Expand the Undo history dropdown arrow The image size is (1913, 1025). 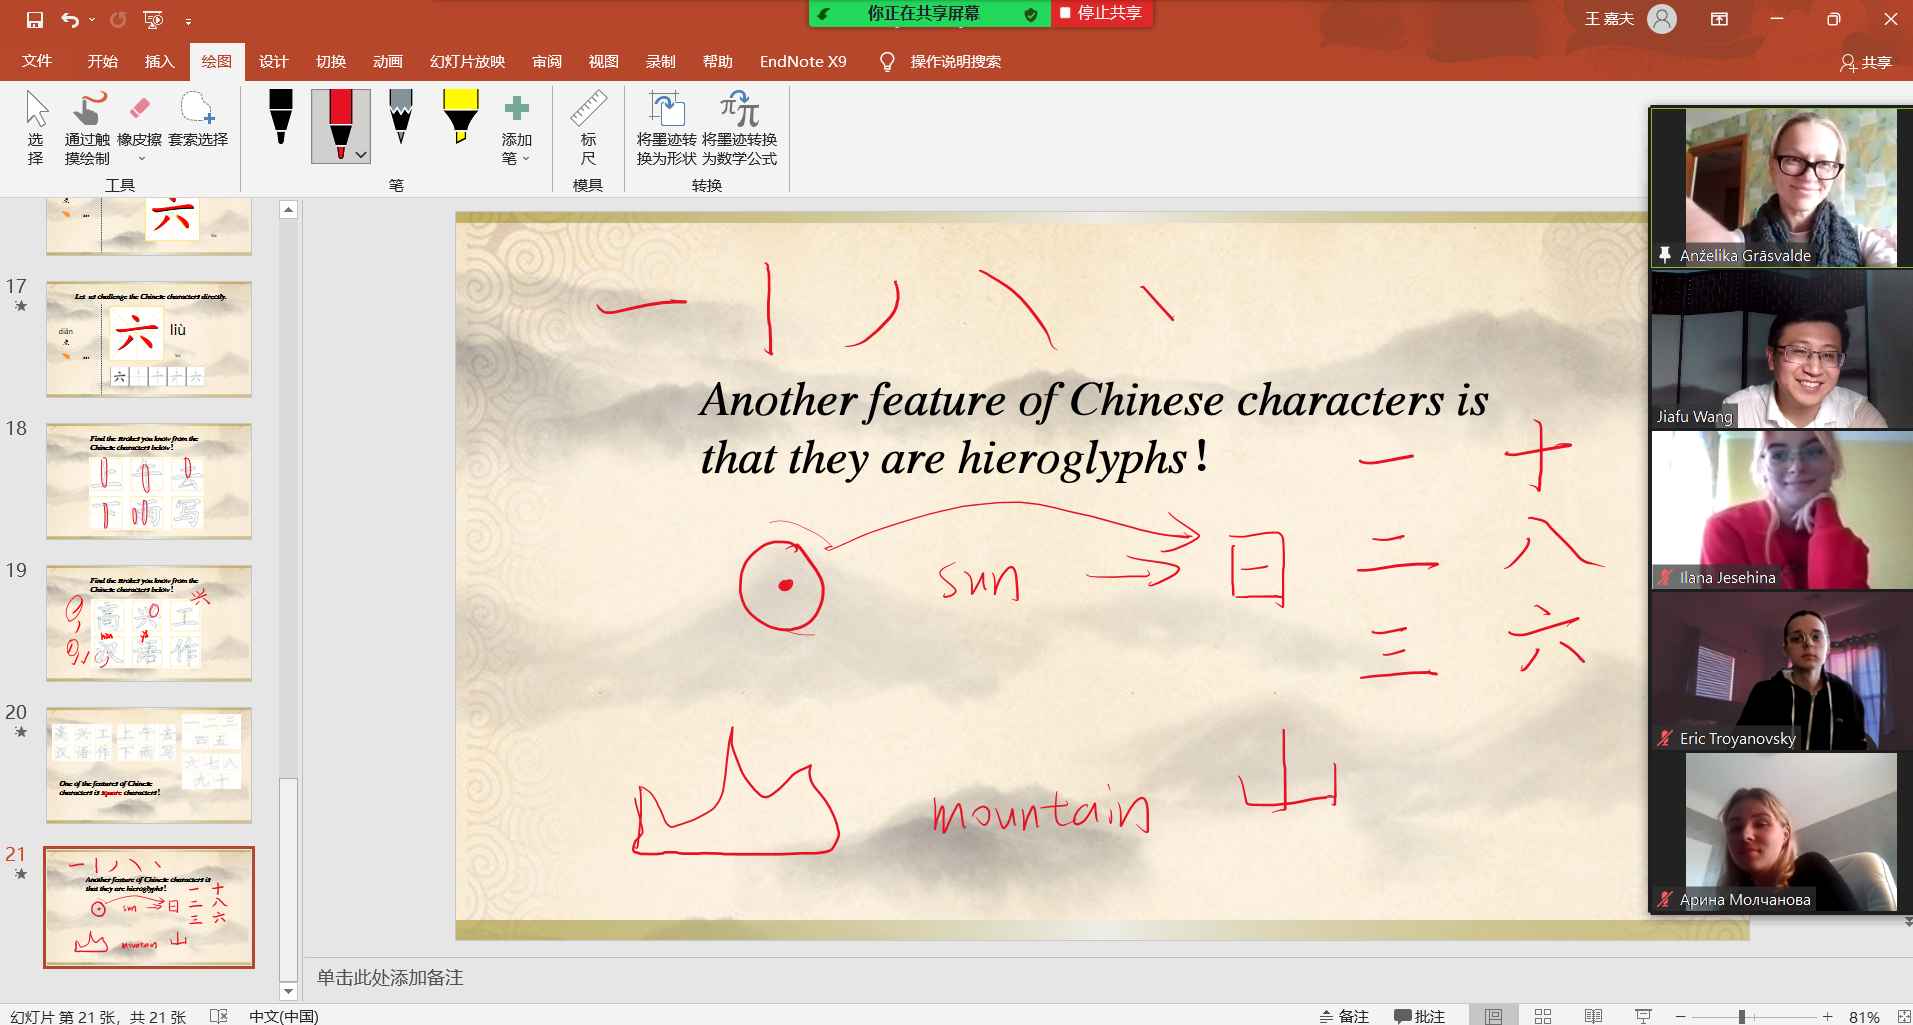click(x=92, y=20)
